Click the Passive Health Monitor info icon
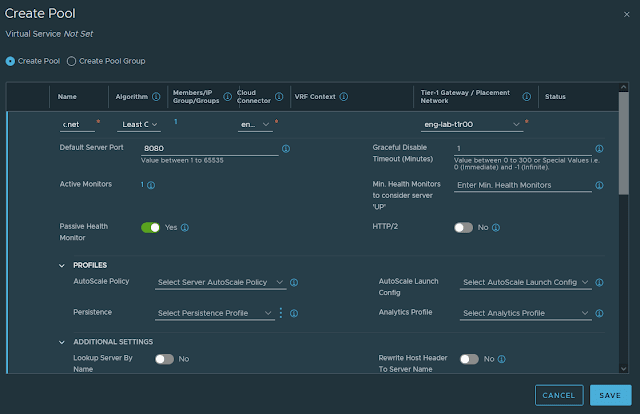The image size is (640, 414). [x=184, y=228]
